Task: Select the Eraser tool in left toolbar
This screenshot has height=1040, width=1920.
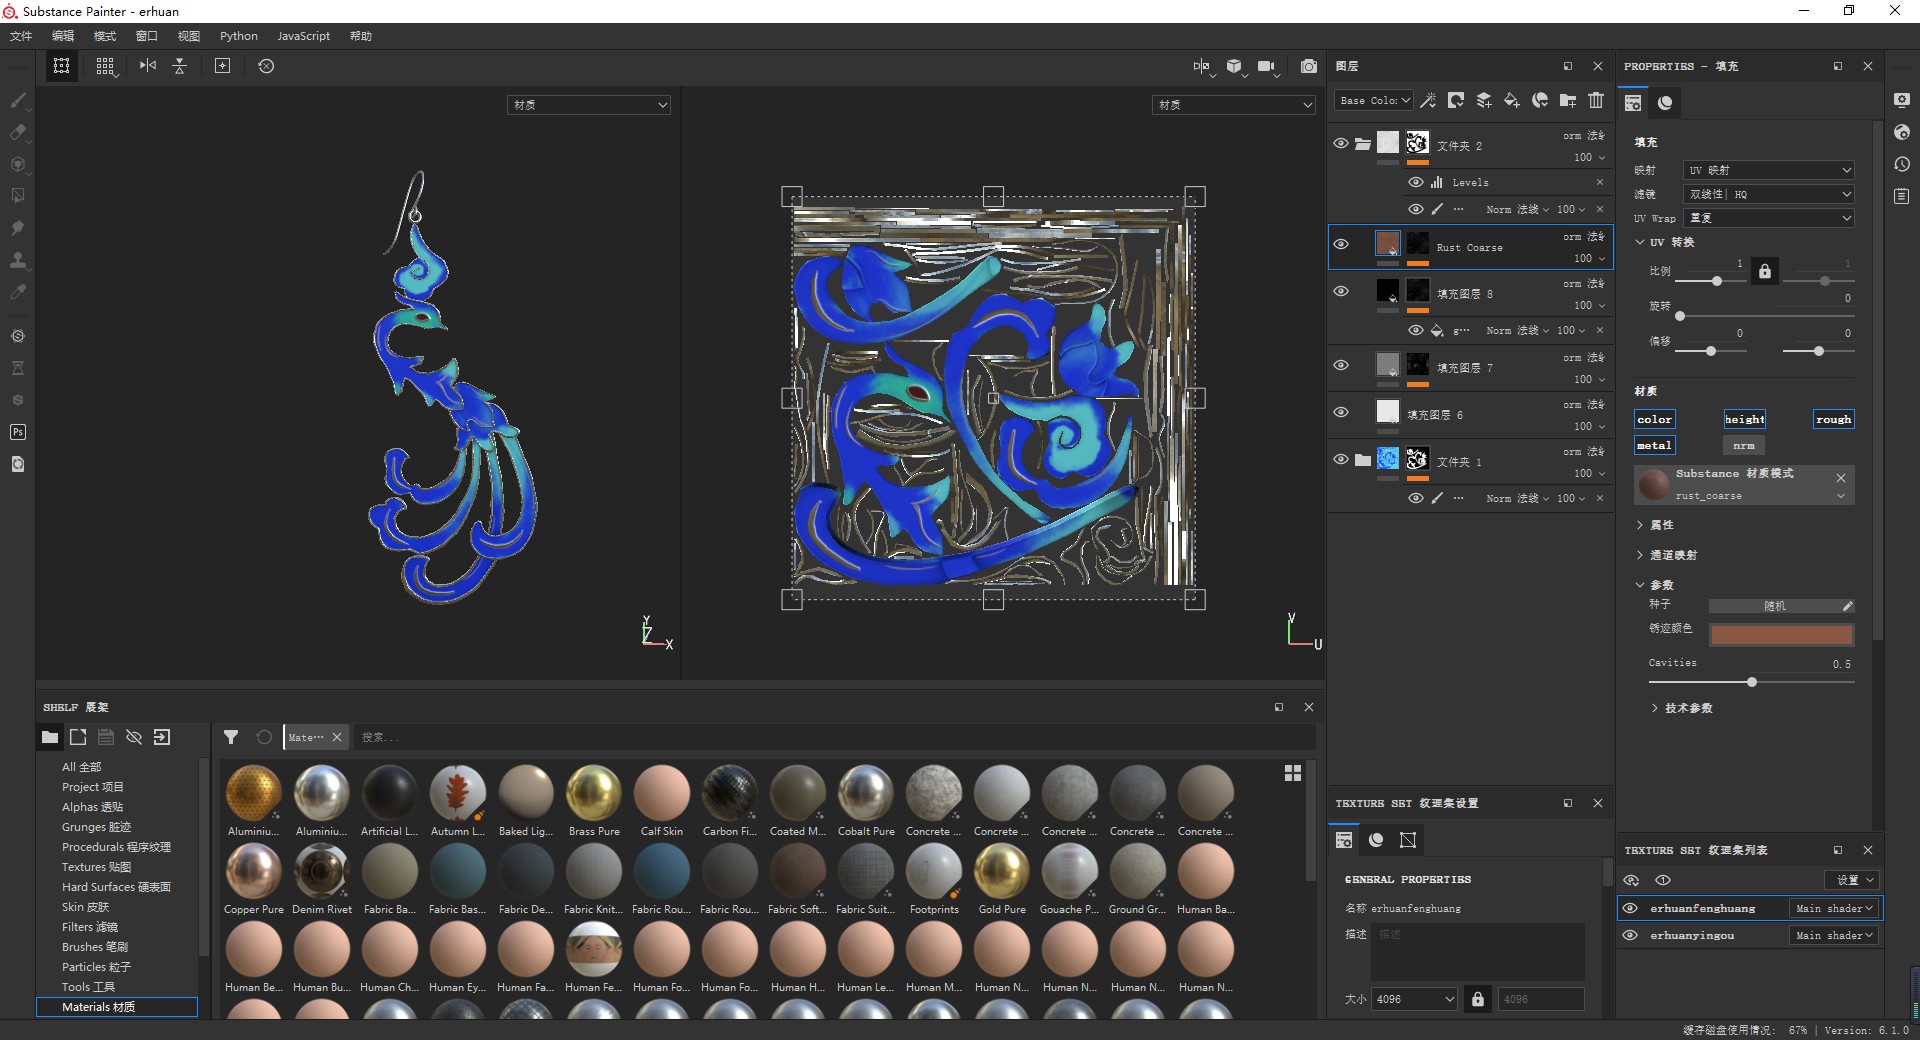Action: point(17,132)
